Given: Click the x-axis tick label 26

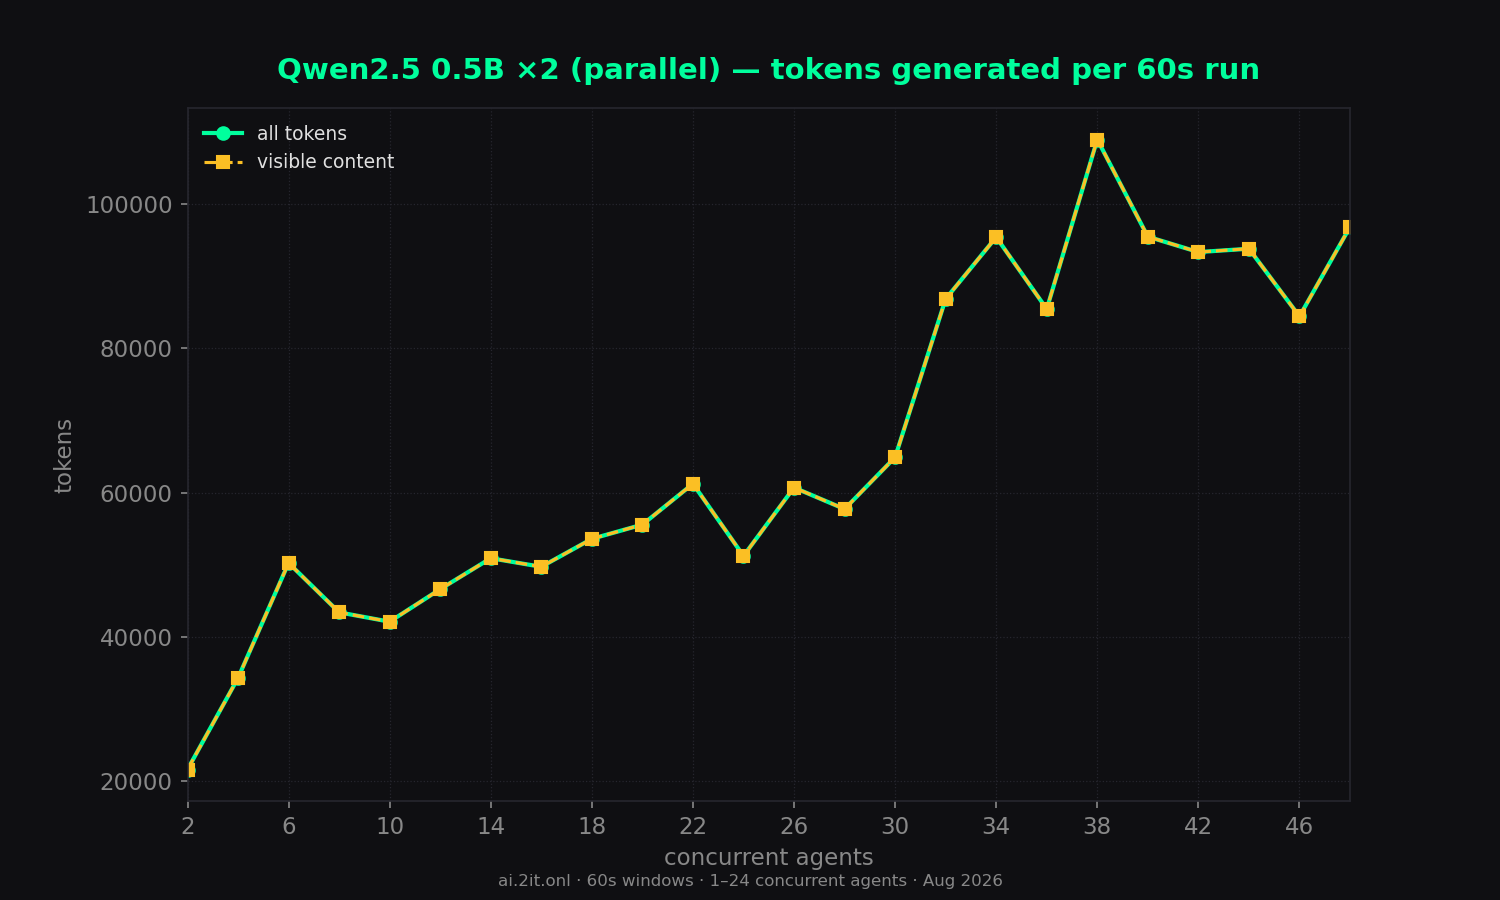Looking at the screenshot, I should (x=794, y=827).
